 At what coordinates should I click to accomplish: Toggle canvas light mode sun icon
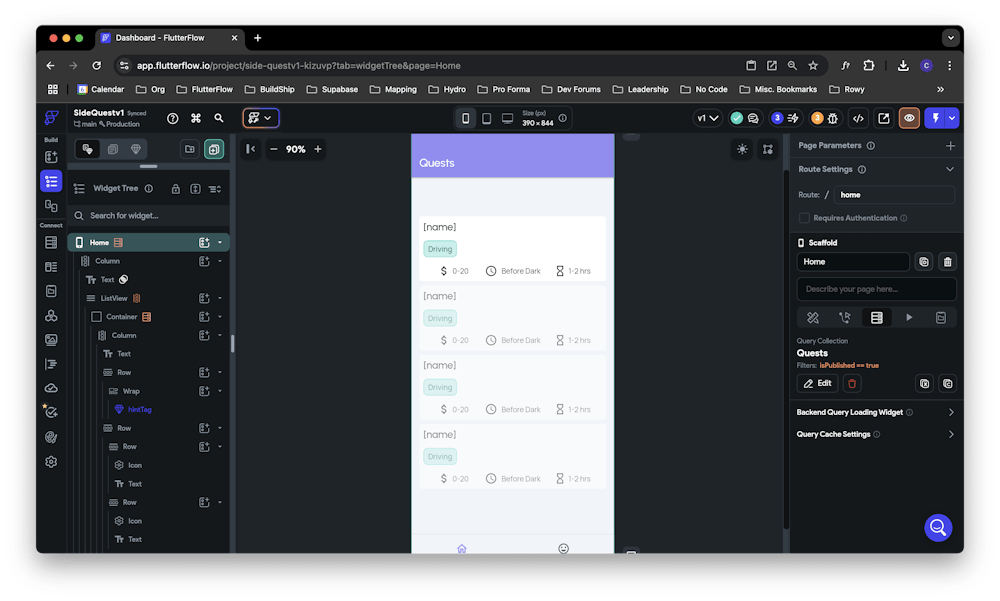(742, 149)
